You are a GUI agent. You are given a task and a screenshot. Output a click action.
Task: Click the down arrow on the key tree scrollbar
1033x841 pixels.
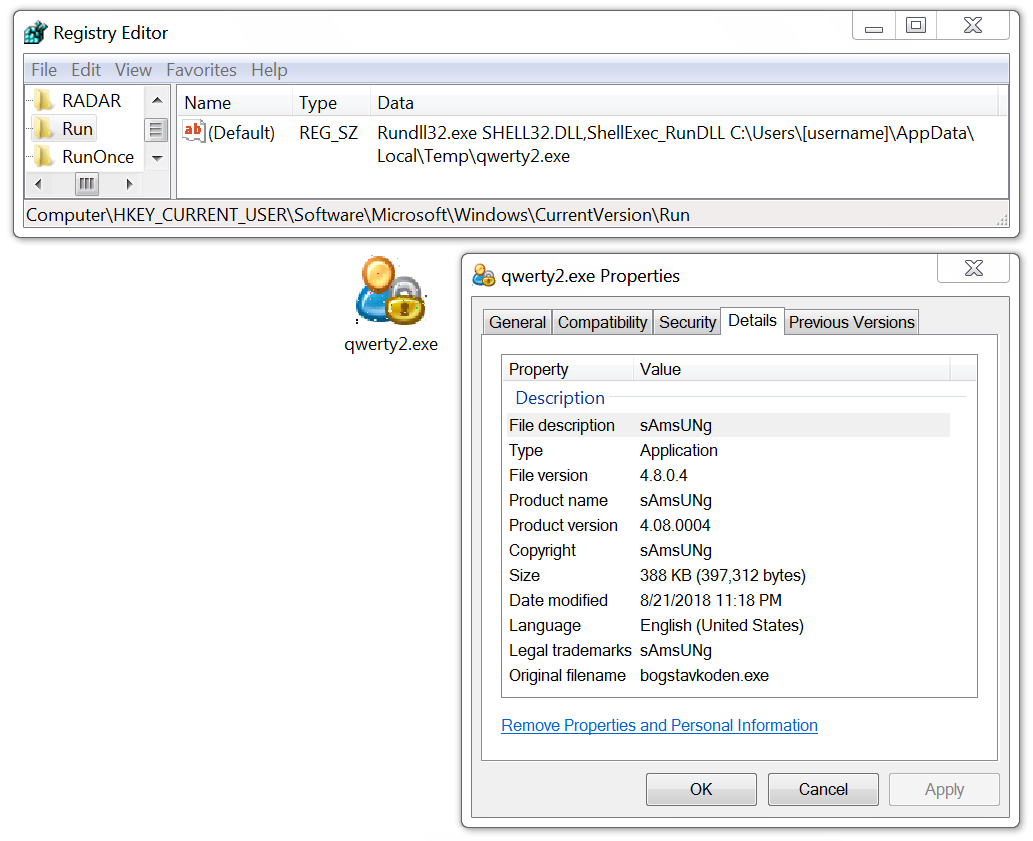point(157,158)
